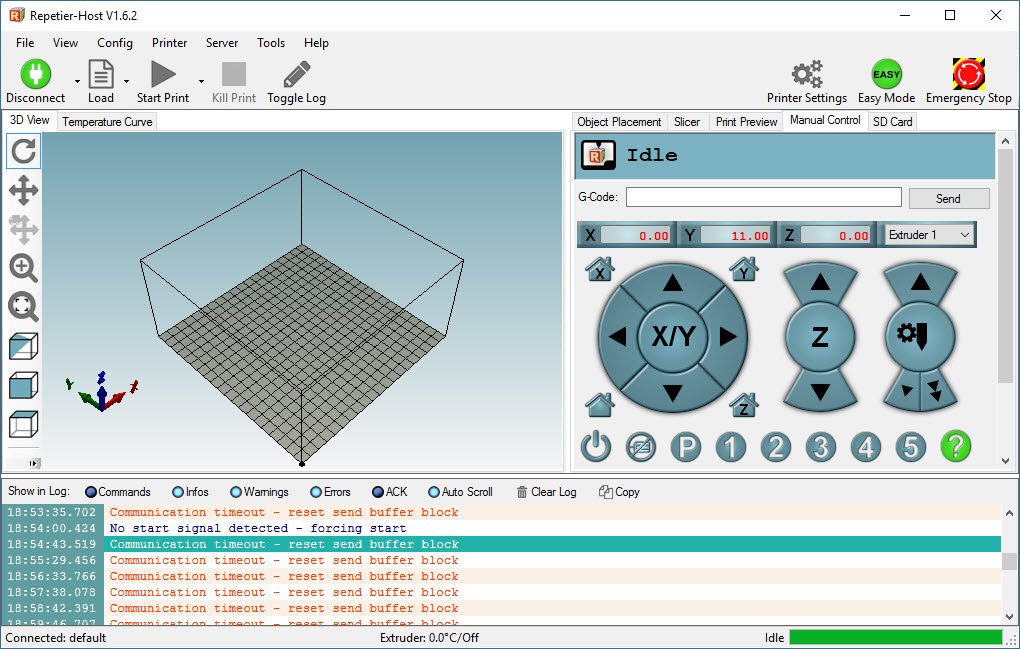
Task: Toggle Warnings in log filter
Action: point(259,492)
